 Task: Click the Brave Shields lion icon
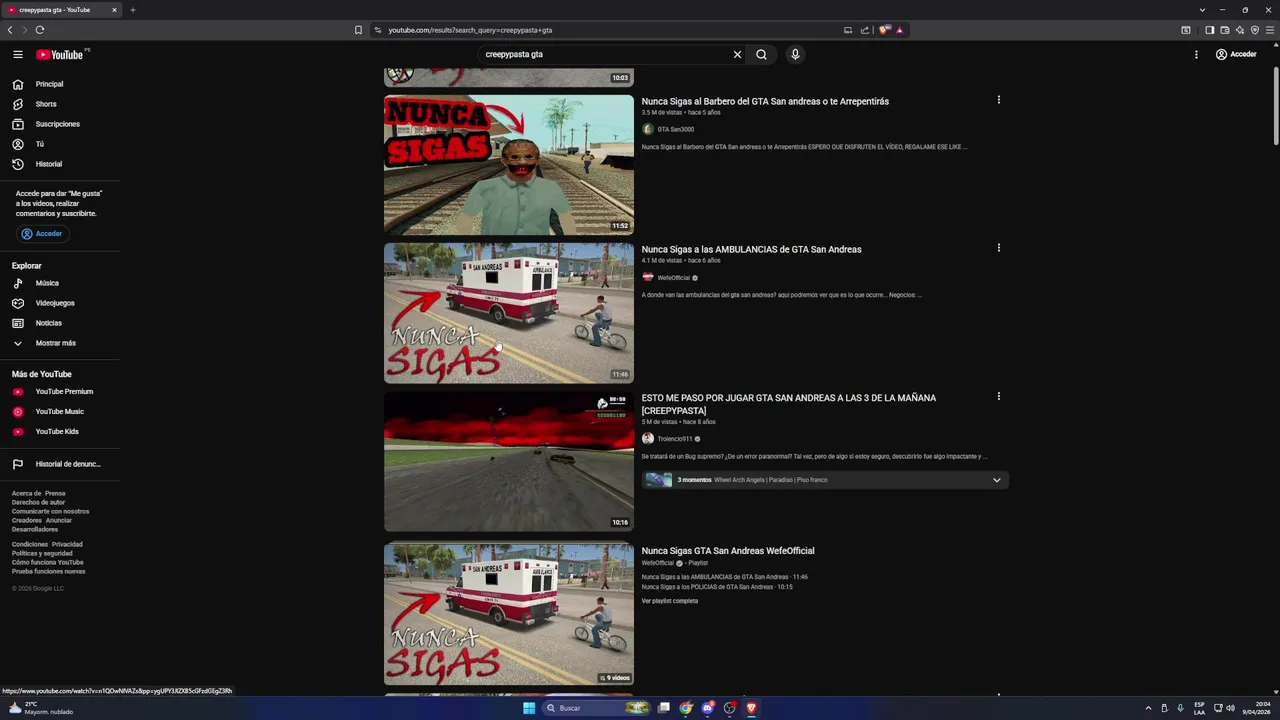click(883, 30)
